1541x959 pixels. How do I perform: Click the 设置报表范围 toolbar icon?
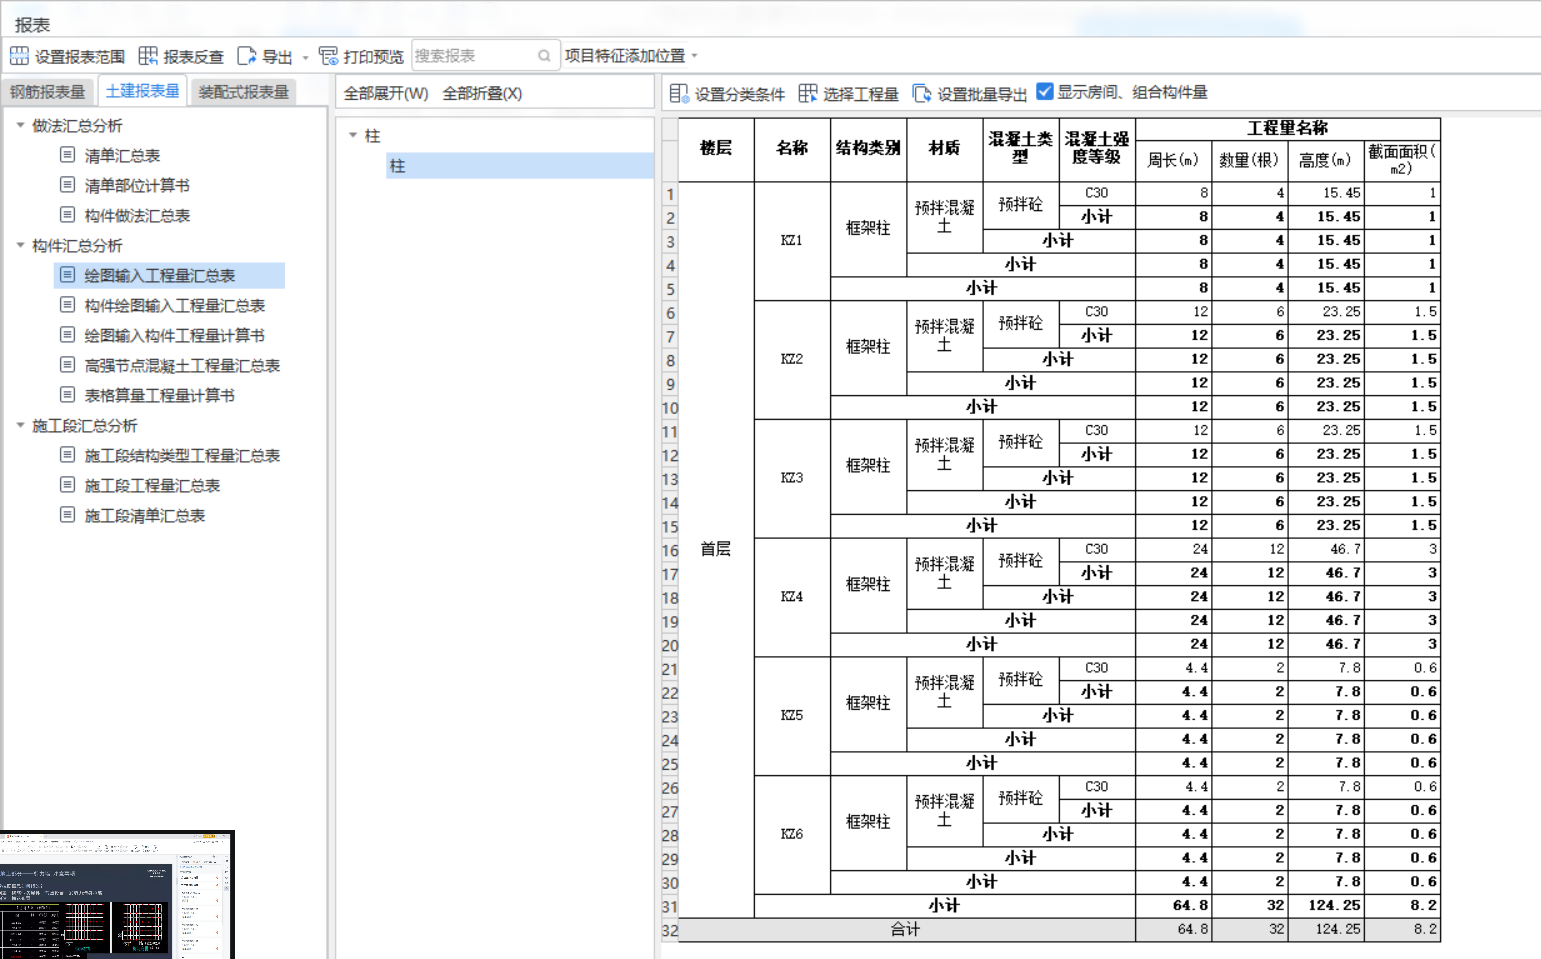click(x=19, y=56)
